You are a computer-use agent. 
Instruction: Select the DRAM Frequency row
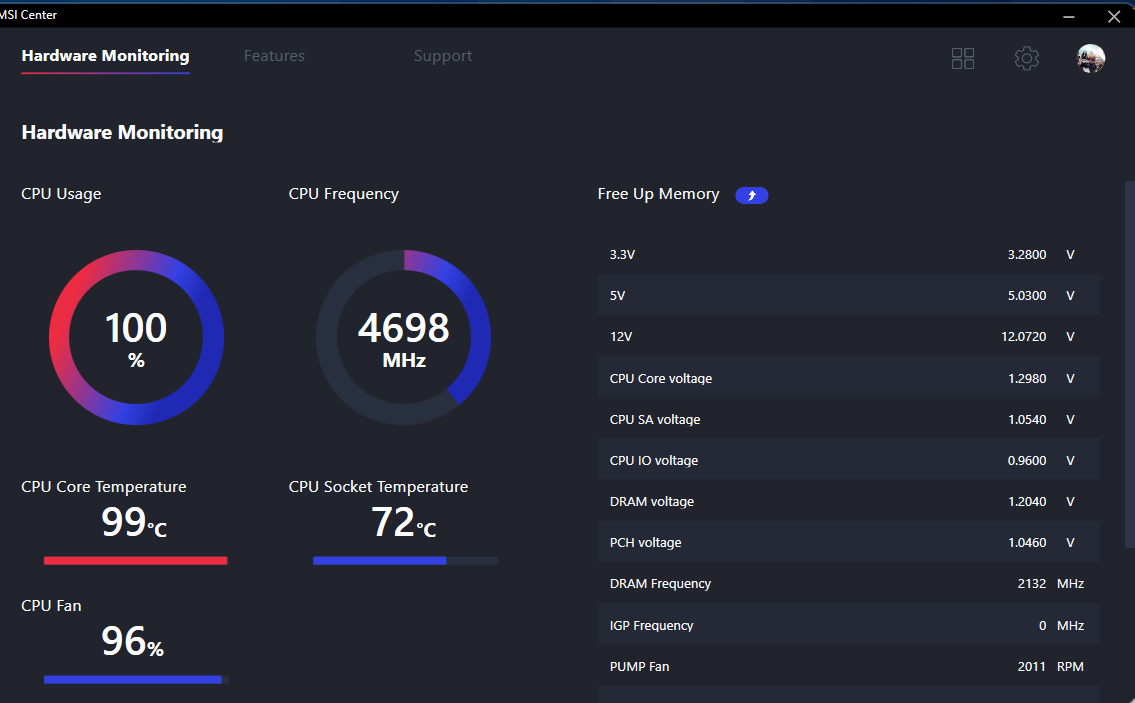848,583
